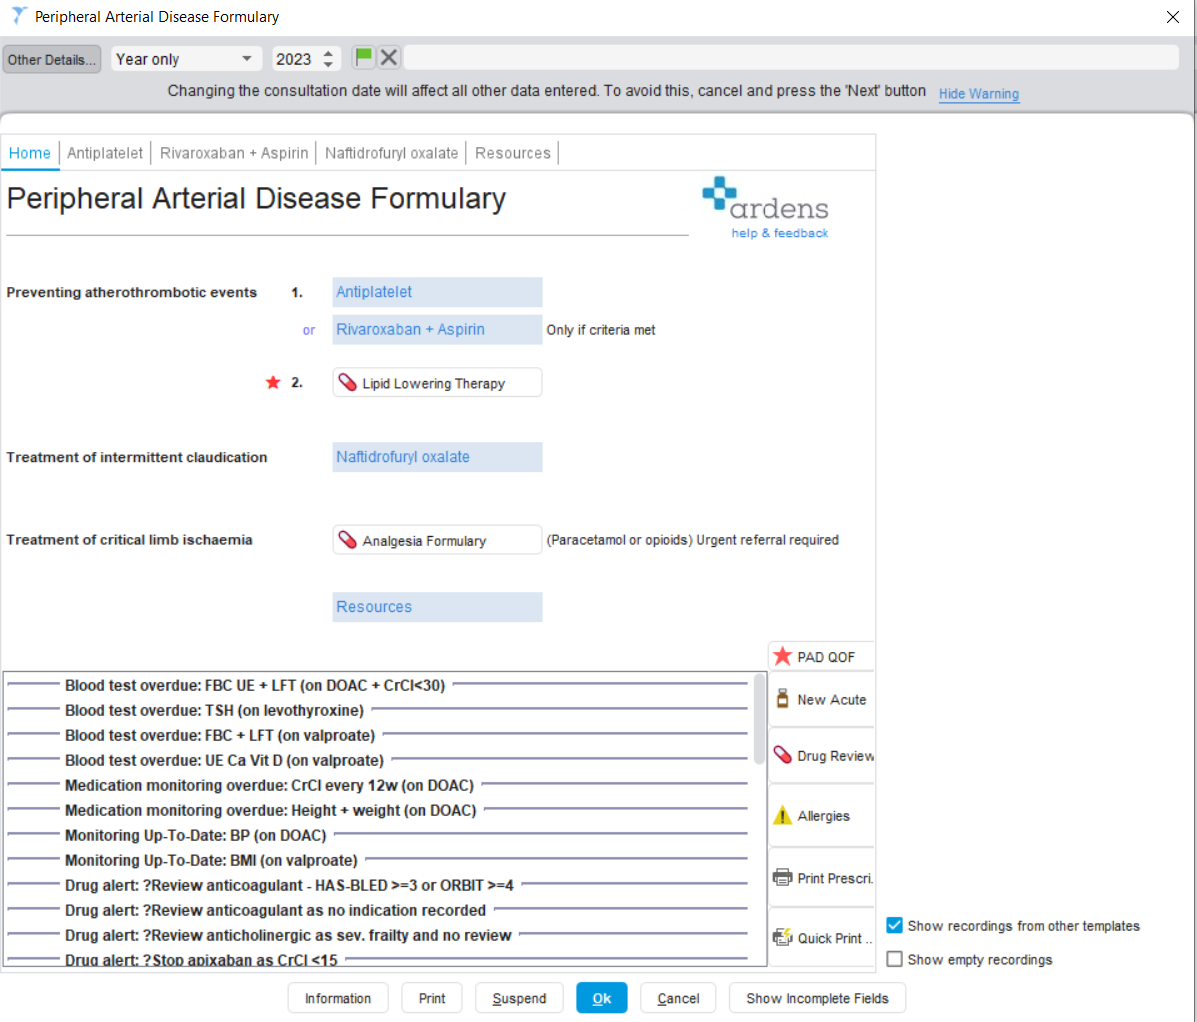1197x1022 pixels.
Task: Click the X icon next to the flag
Action: tap(388, 56)
